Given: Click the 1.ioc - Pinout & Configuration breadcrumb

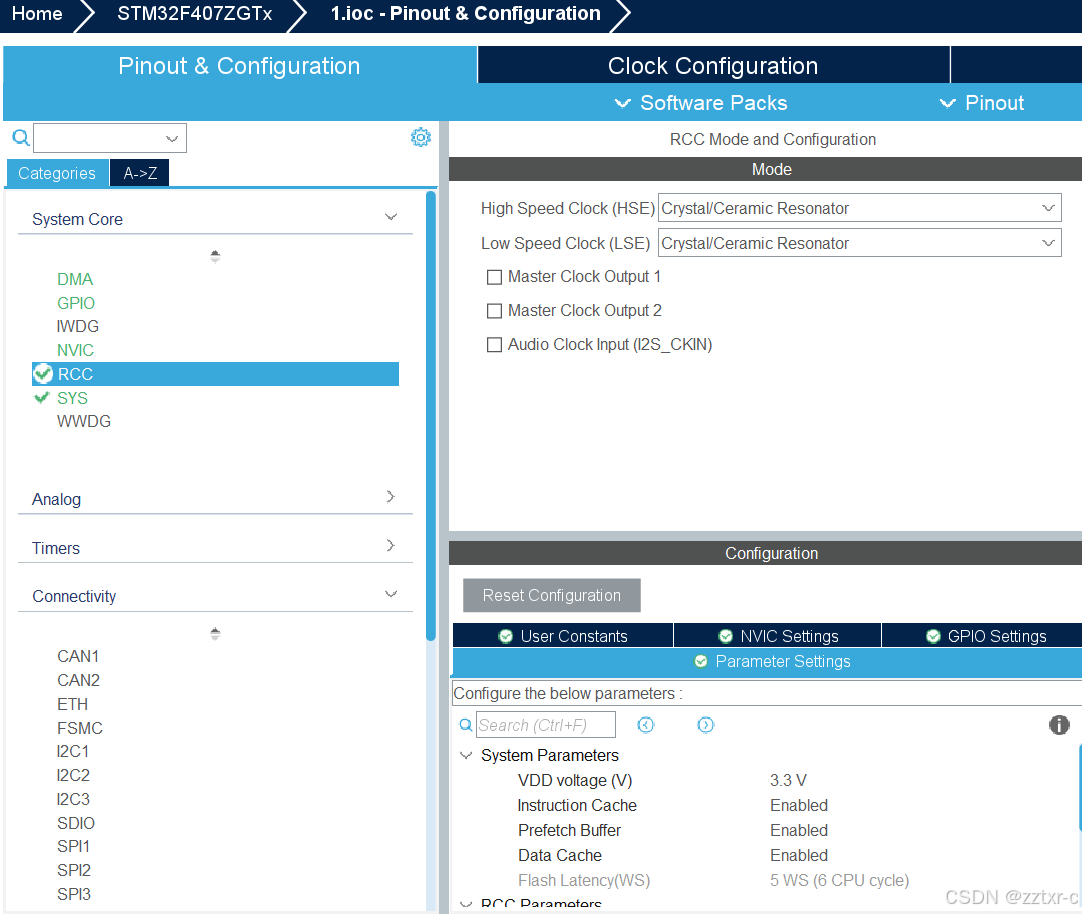Looking at the screenshot, I should pyautogui.click(x=466, y=14).
